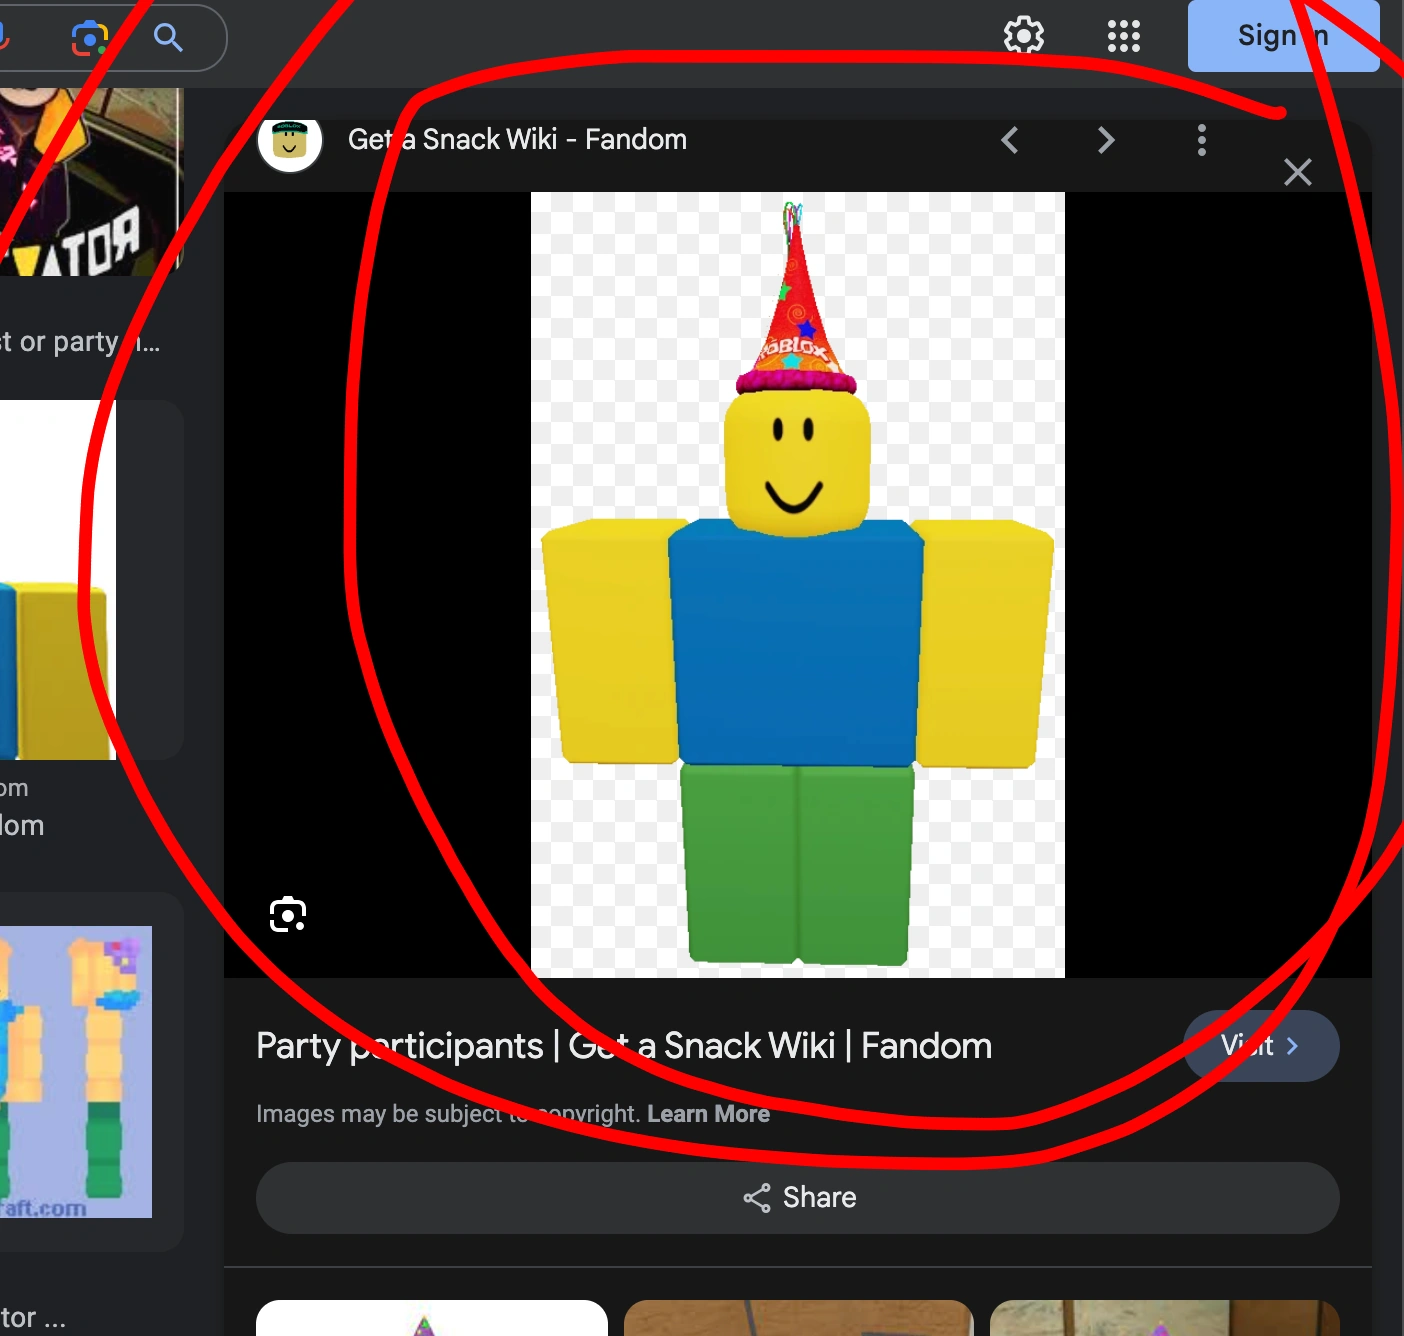The image size is (1404, 1336).
Task: Advance to the next image with right arrow
Action: pyautogui.click(x=1105, y=140)
